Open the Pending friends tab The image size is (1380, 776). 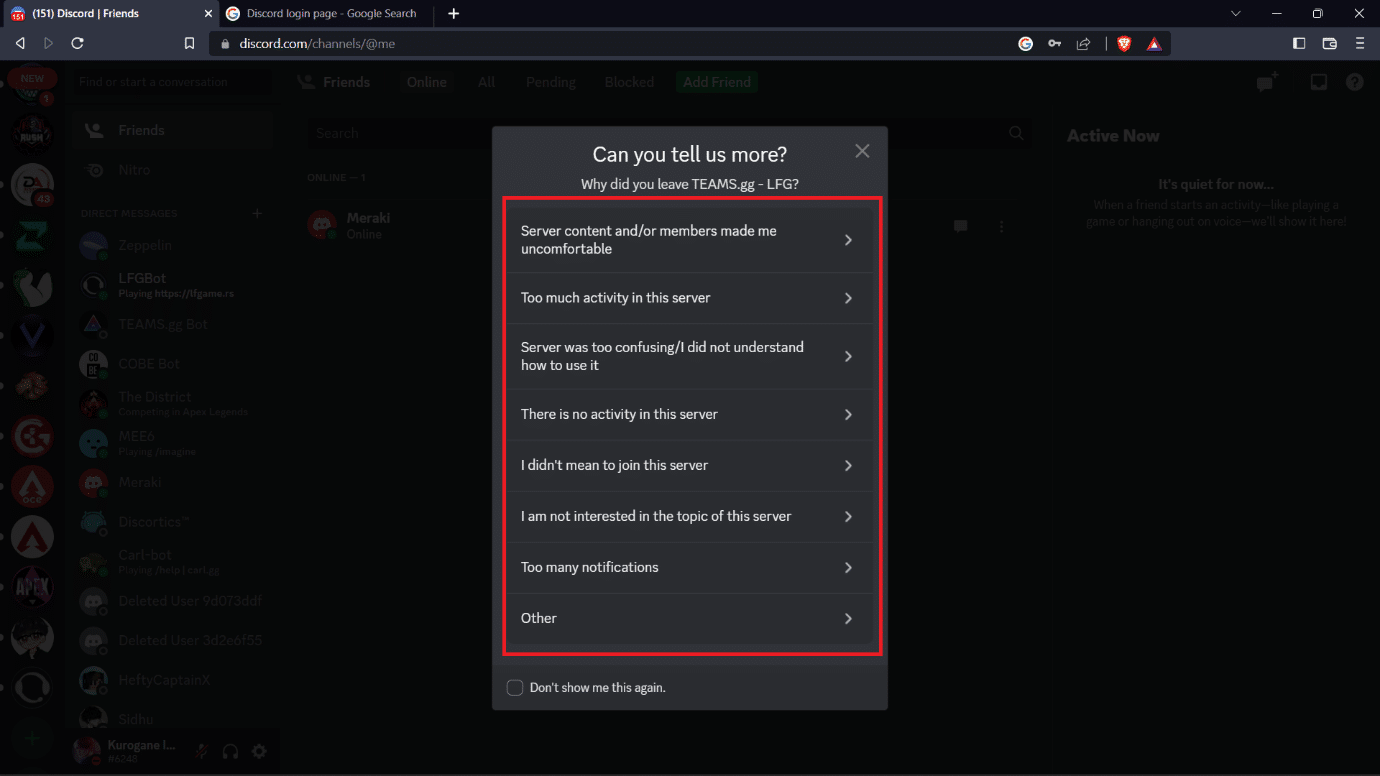click(x=551, y=82)
